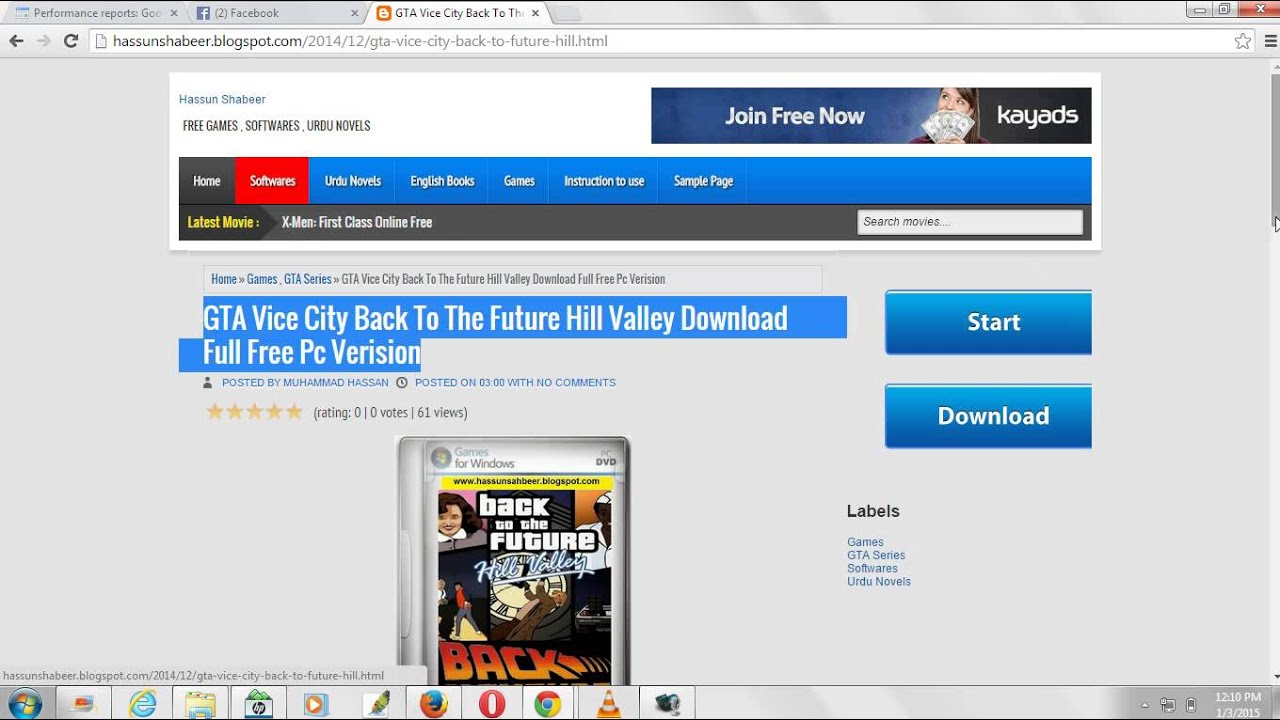Screen dimensions: 1280x720
Task: Open Internet Explorer from the taskbar
Action: click(143, 704)
